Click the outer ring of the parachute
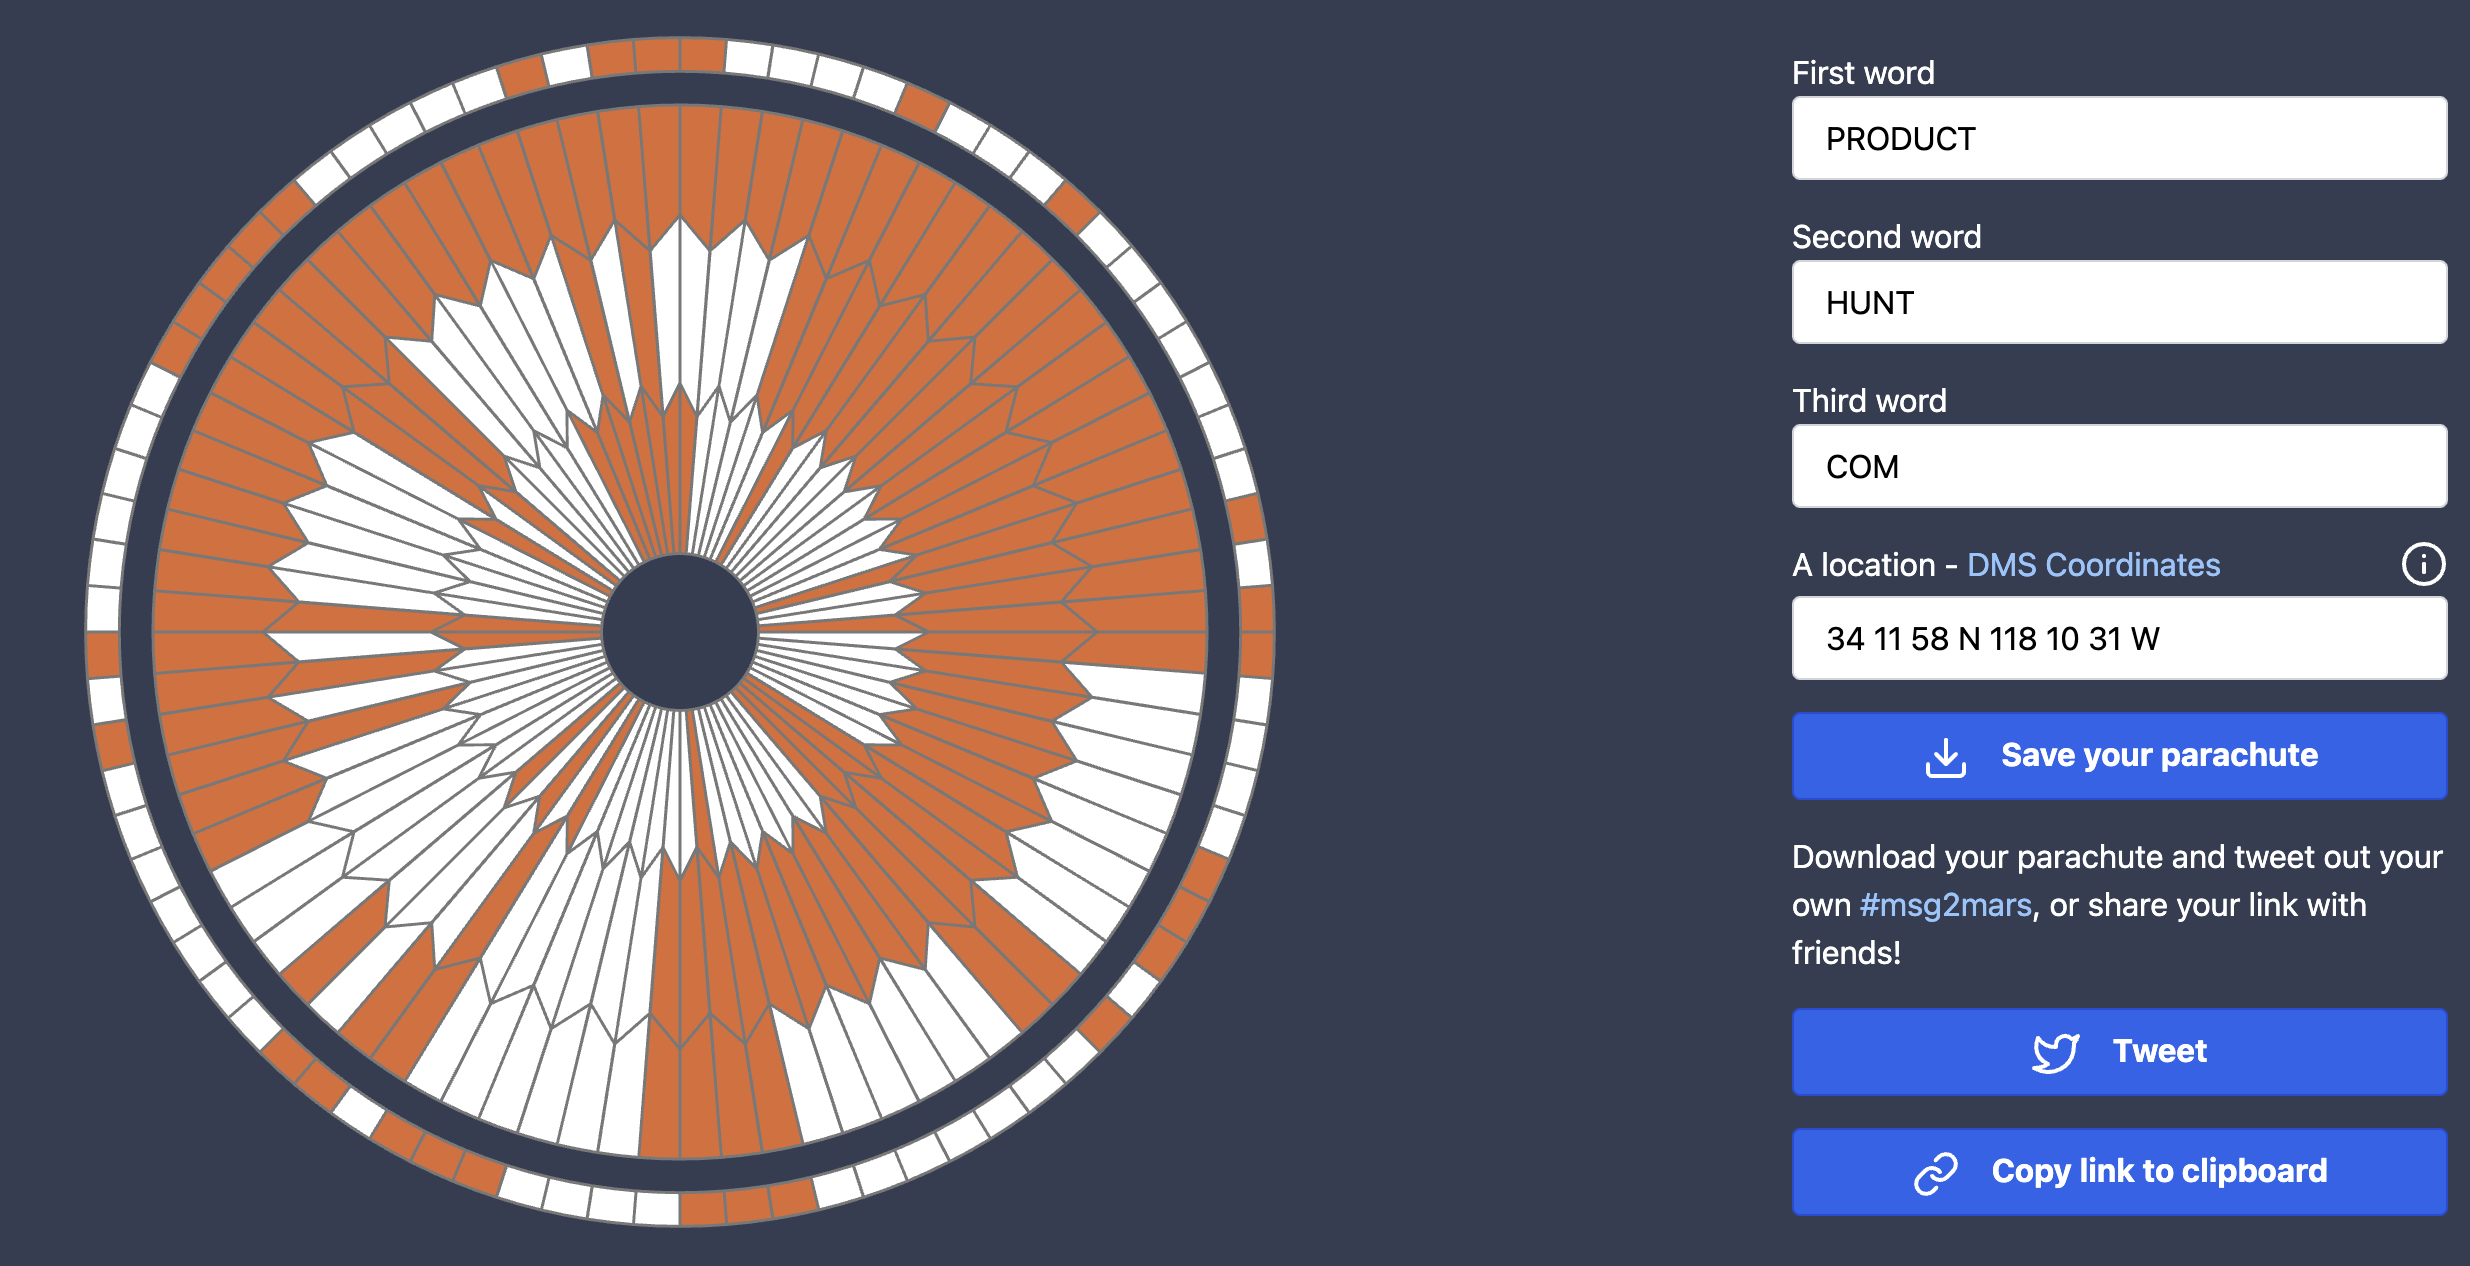The width and height of the screenshot is (2470, 1266). (680, 55)
